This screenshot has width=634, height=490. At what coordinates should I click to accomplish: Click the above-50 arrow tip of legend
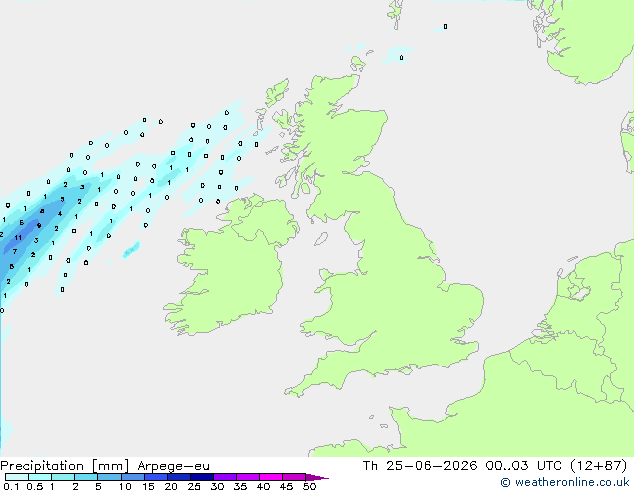[317, 477]
